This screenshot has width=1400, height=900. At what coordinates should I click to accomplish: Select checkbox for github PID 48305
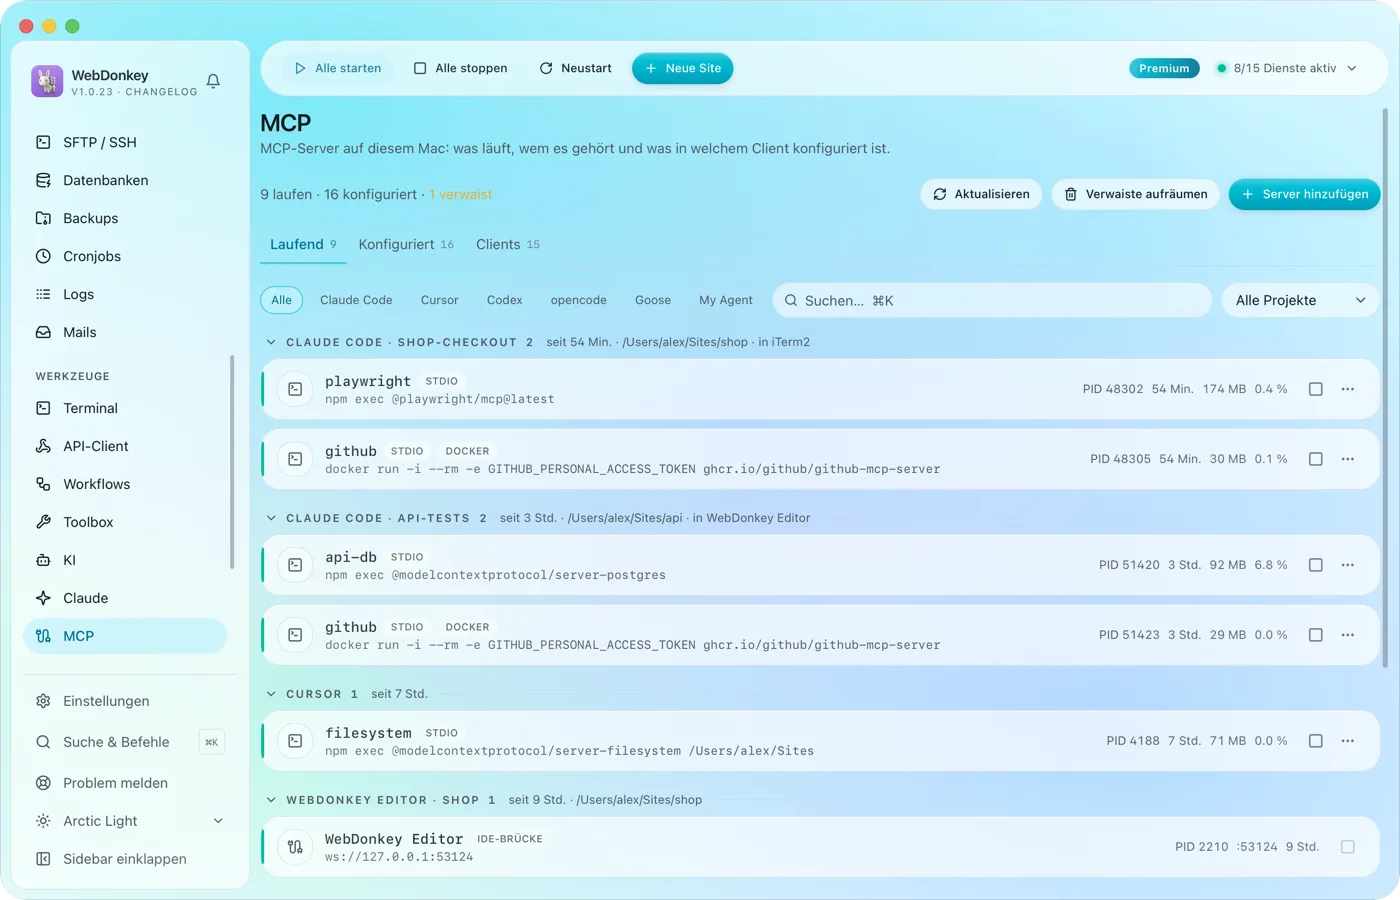(1316, 459)
